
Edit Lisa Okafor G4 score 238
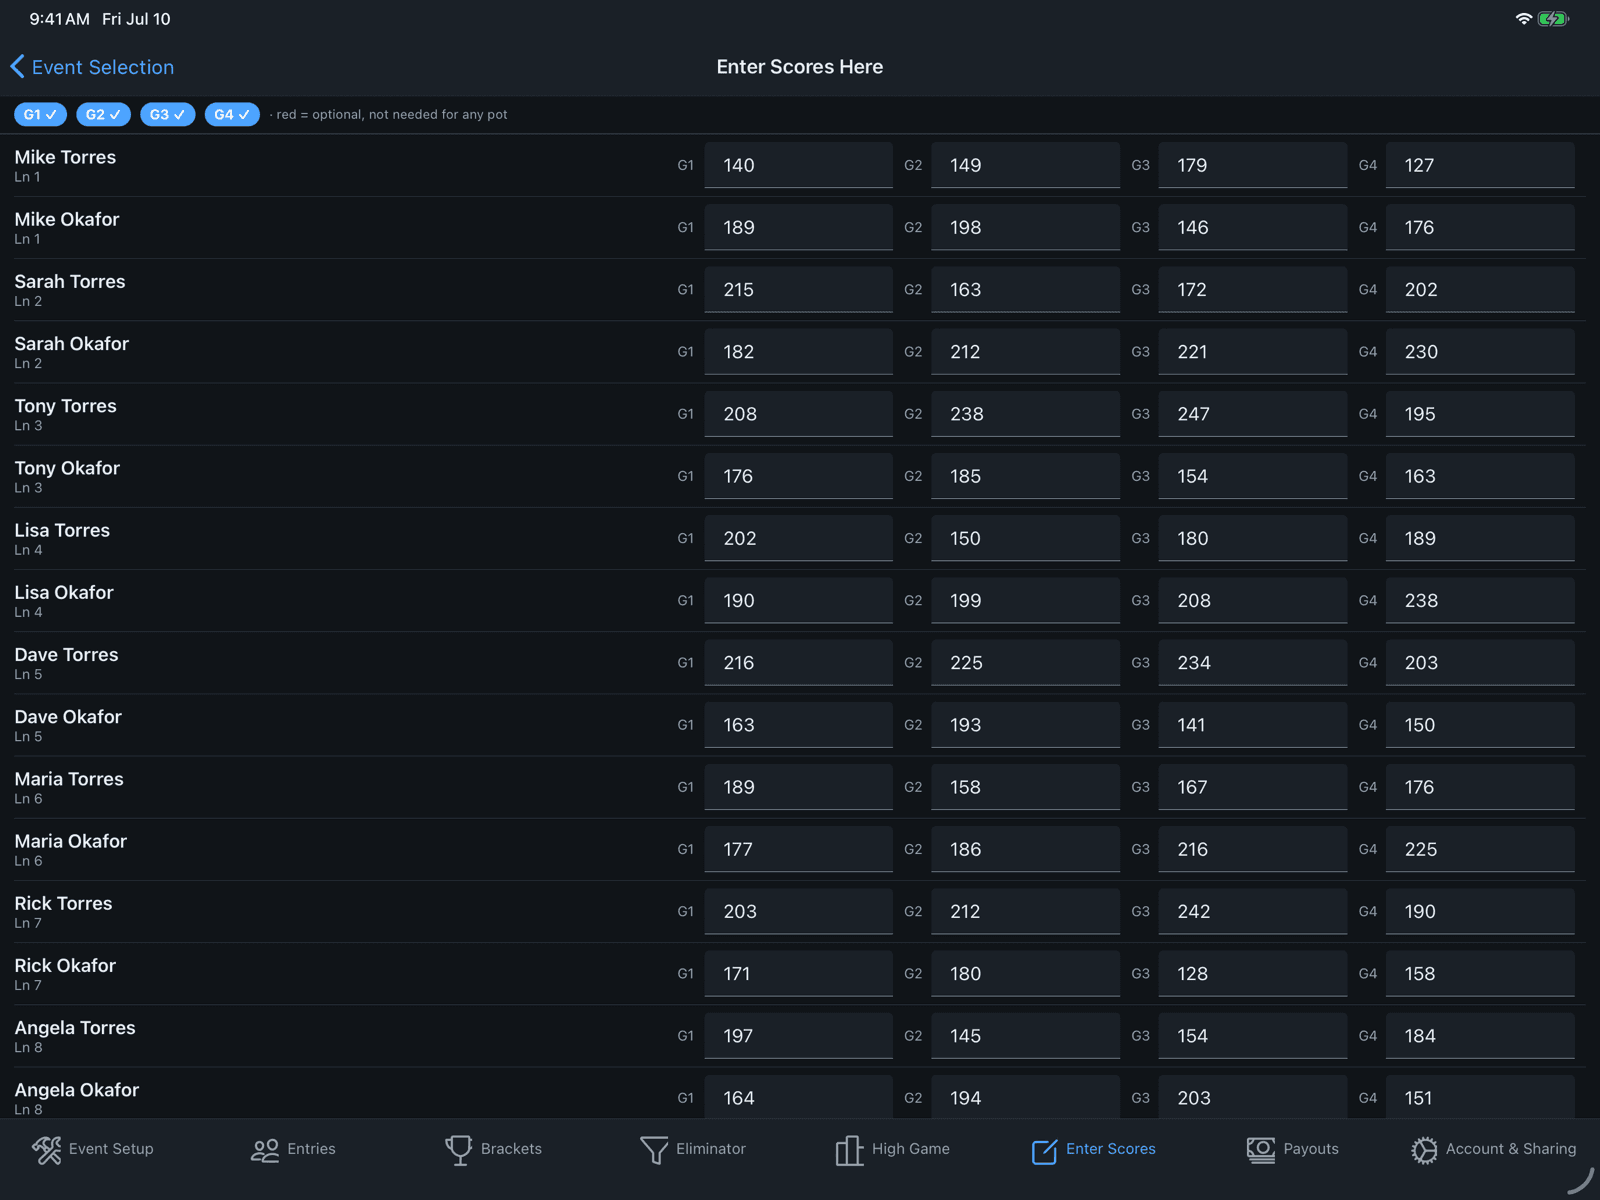[x=1480, y=600]
